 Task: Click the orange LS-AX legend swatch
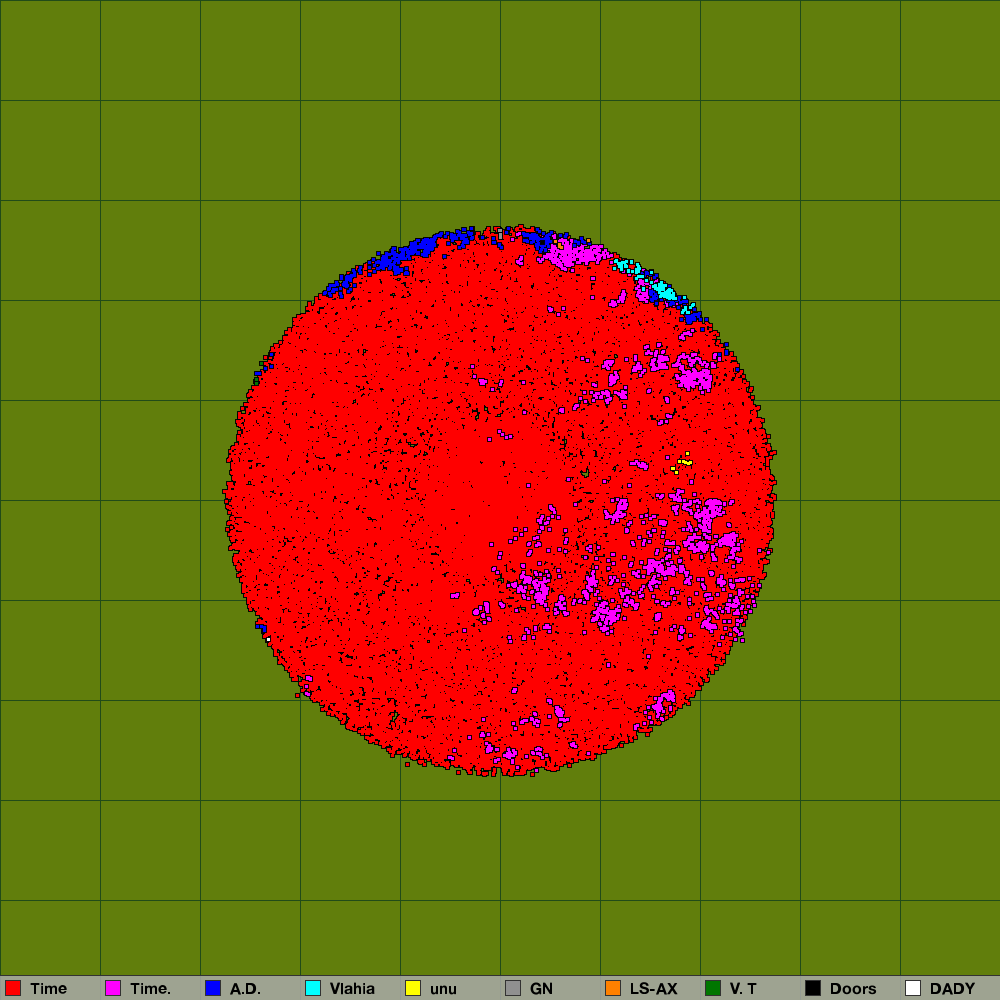pos(613,988)
